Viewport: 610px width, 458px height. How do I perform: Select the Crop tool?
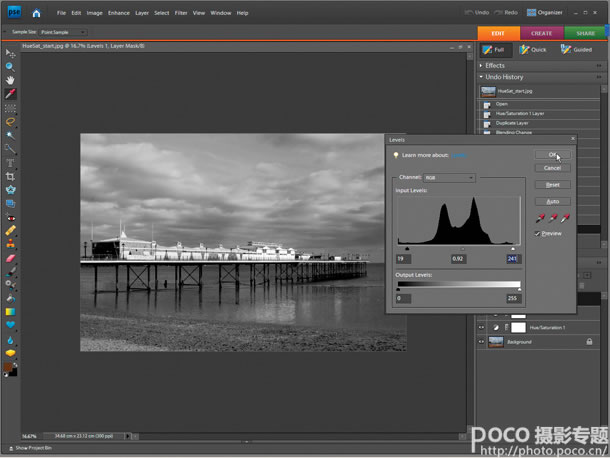tap(9, 176)
